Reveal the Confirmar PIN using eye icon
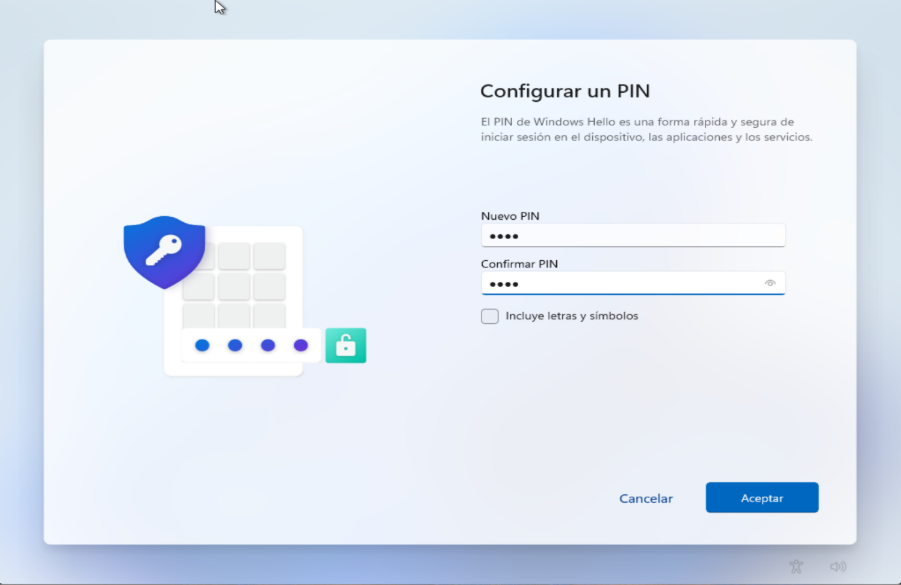The image size is (901, 585). [x=770, y=283]
